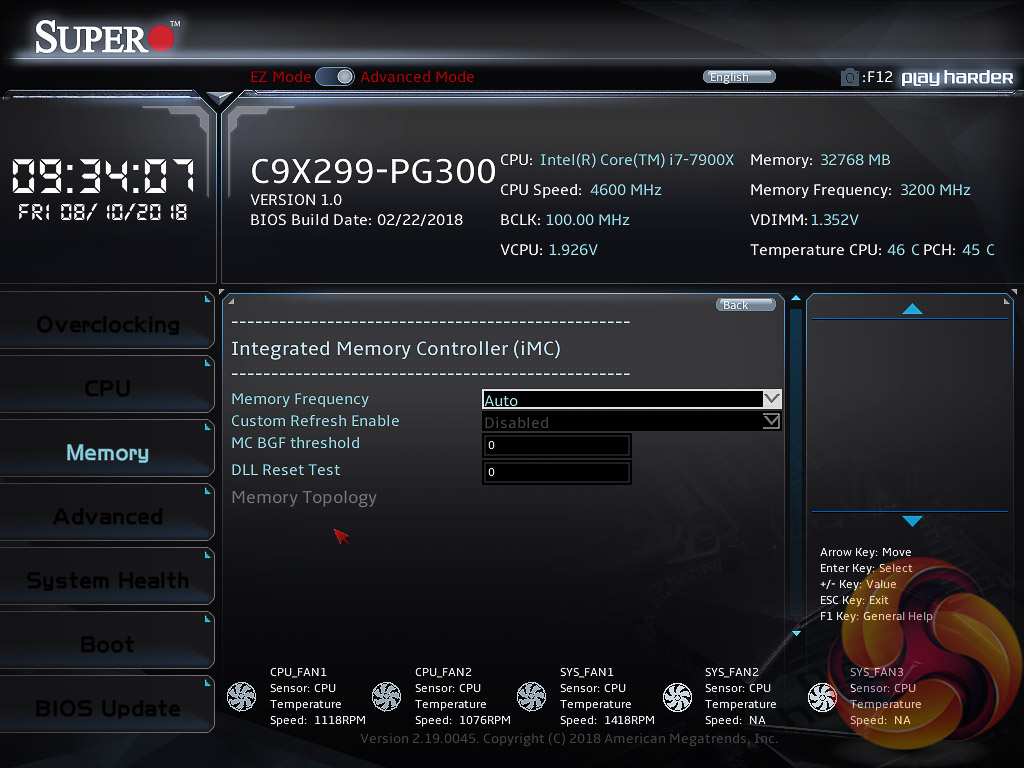
Task: Go back using the Back button
Action: [x=745, y=305]
